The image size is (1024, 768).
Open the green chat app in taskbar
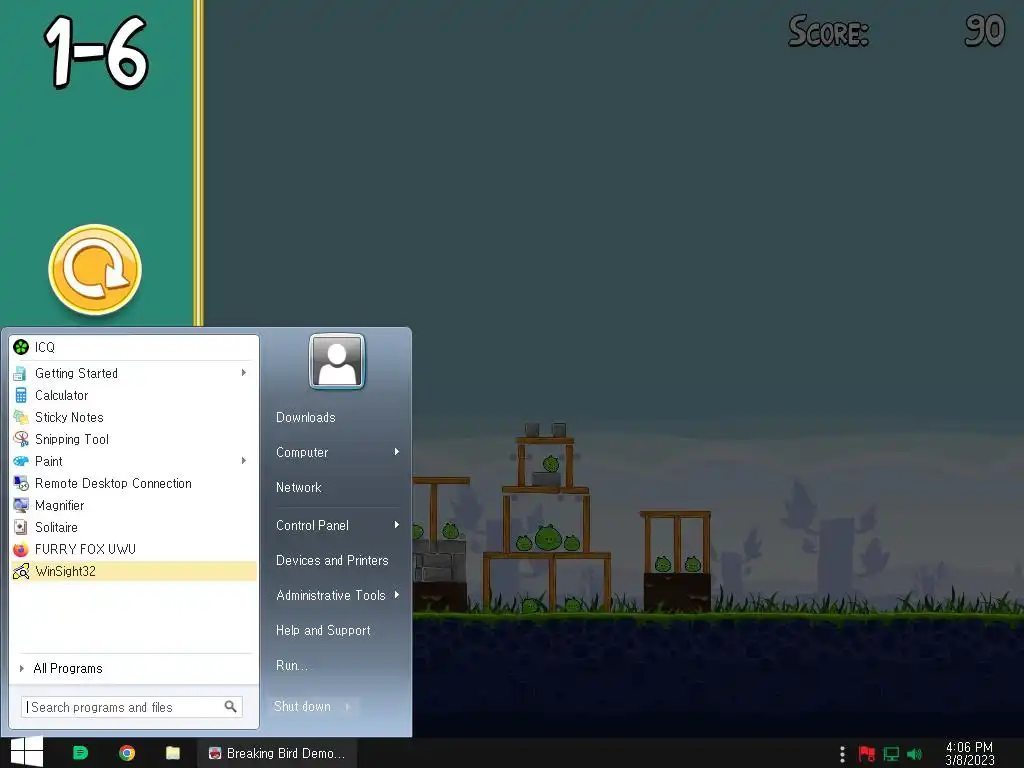point(80,753)
